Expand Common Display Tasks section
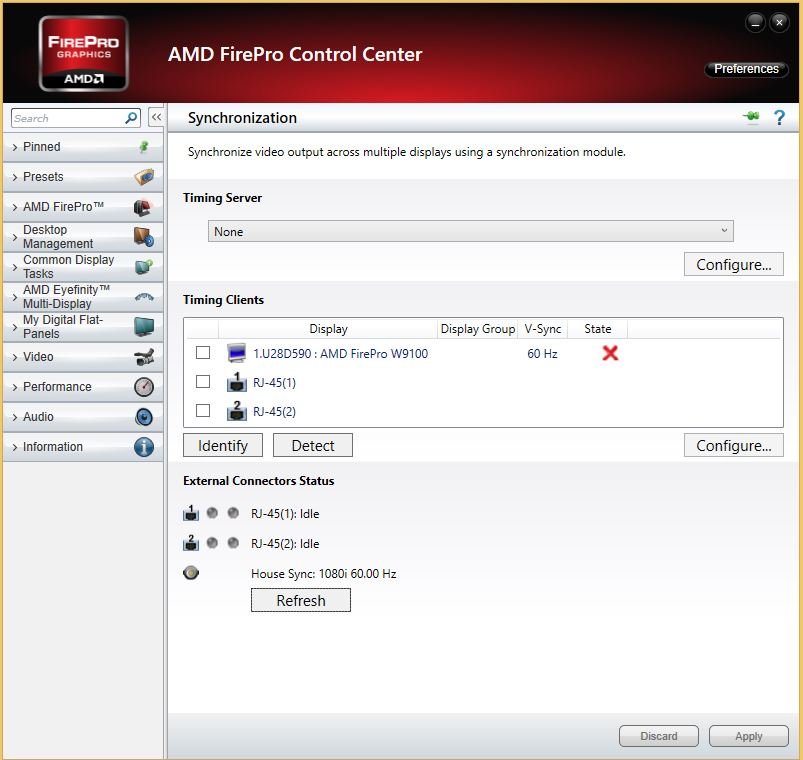The width and height of the screenshot is (803, 760). pos(83,267)
